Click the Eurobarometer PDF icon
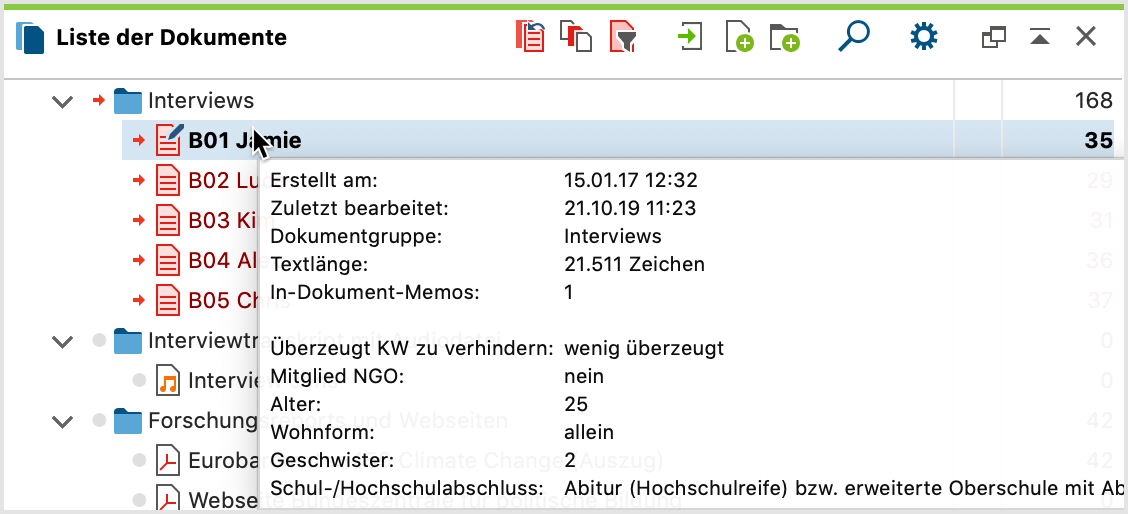 pos(168,460)
